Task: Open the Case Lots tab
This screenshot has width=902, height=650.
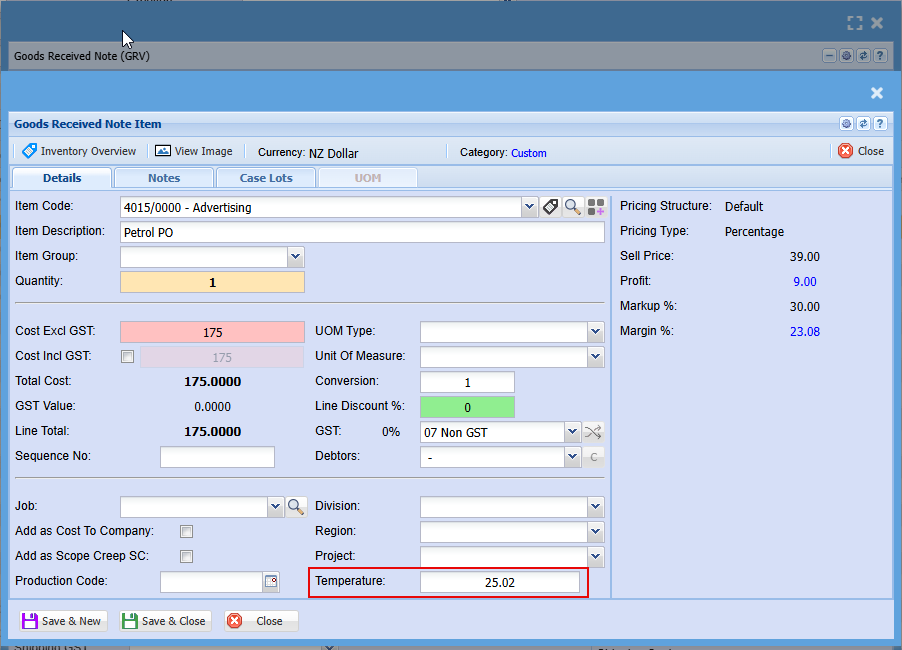Action: point(266,178)
